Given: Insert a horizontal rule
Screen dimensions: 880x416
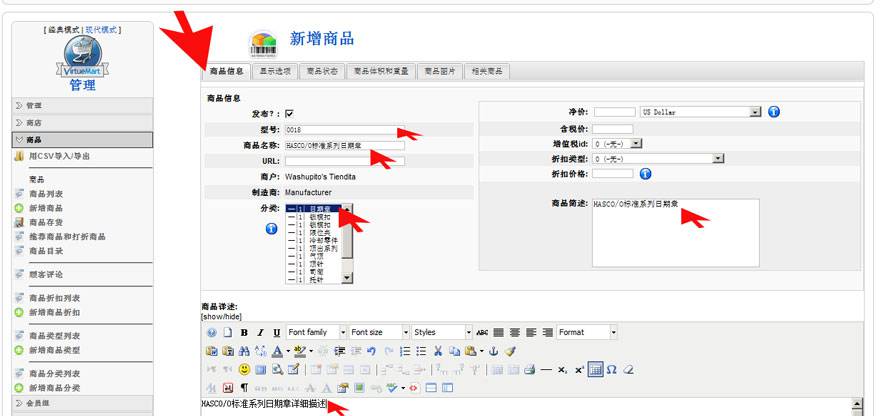Looking at the screenshot, I should click(x=546, y=369).
